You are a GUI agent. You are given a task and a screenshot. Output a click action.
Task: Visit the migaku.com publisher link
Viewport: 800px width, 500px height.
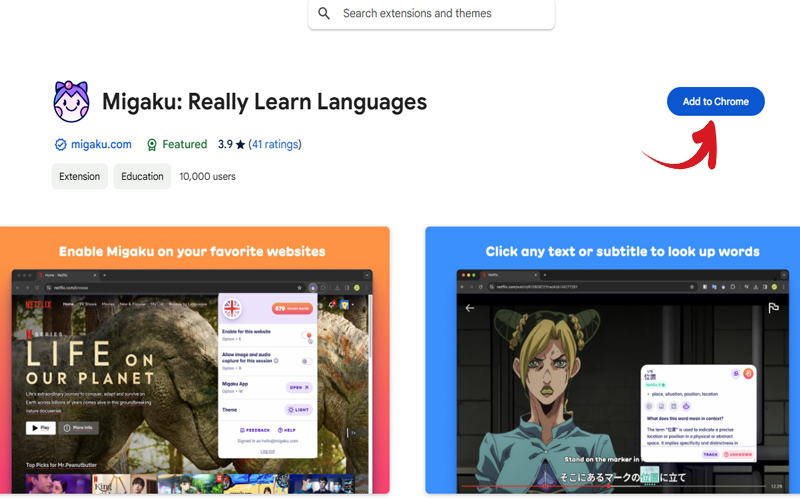pos(101,144)
